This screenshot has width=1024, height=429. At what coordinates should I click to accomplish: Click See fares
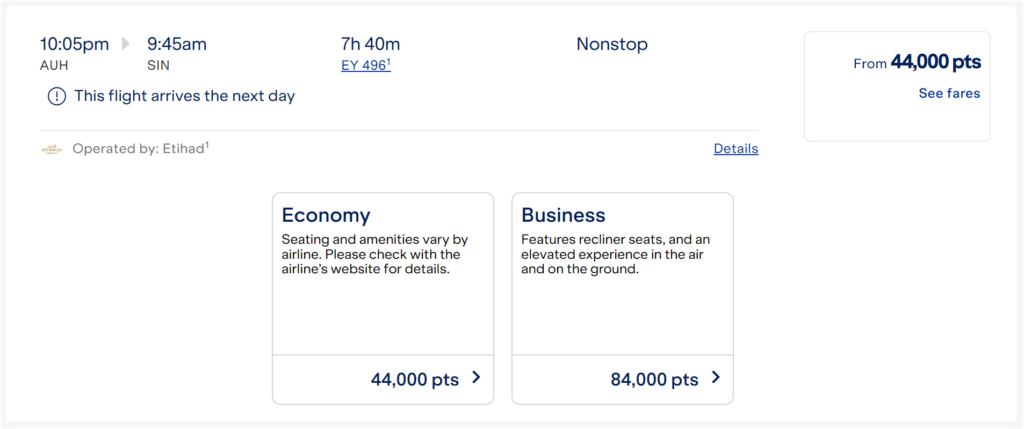tap(949, 93)
